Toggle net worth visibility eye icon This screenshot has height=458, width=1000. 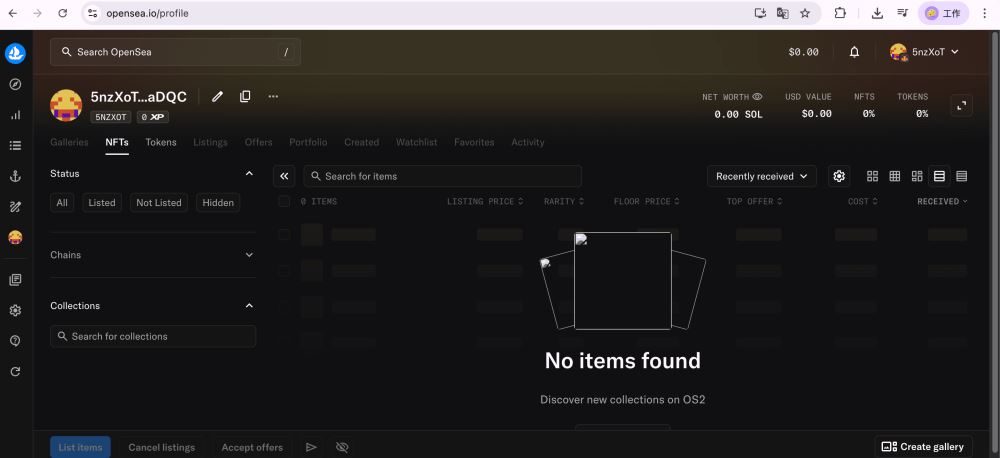point(757,97)
